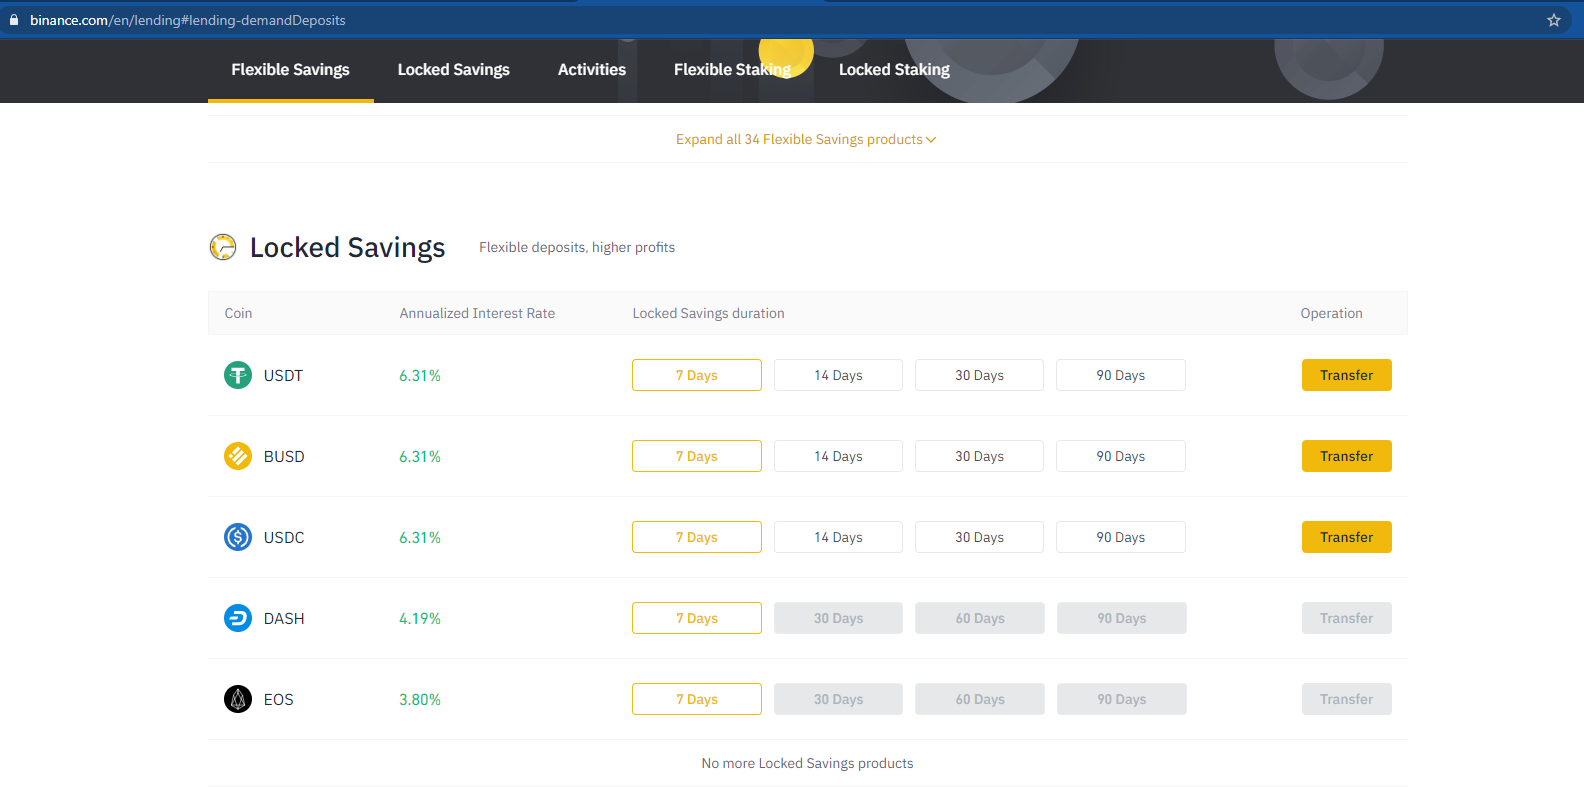This screenshot has width=1584, height=787.
Task: Click the disabled 60 Days option for DASH
Action: pos(980,618)
